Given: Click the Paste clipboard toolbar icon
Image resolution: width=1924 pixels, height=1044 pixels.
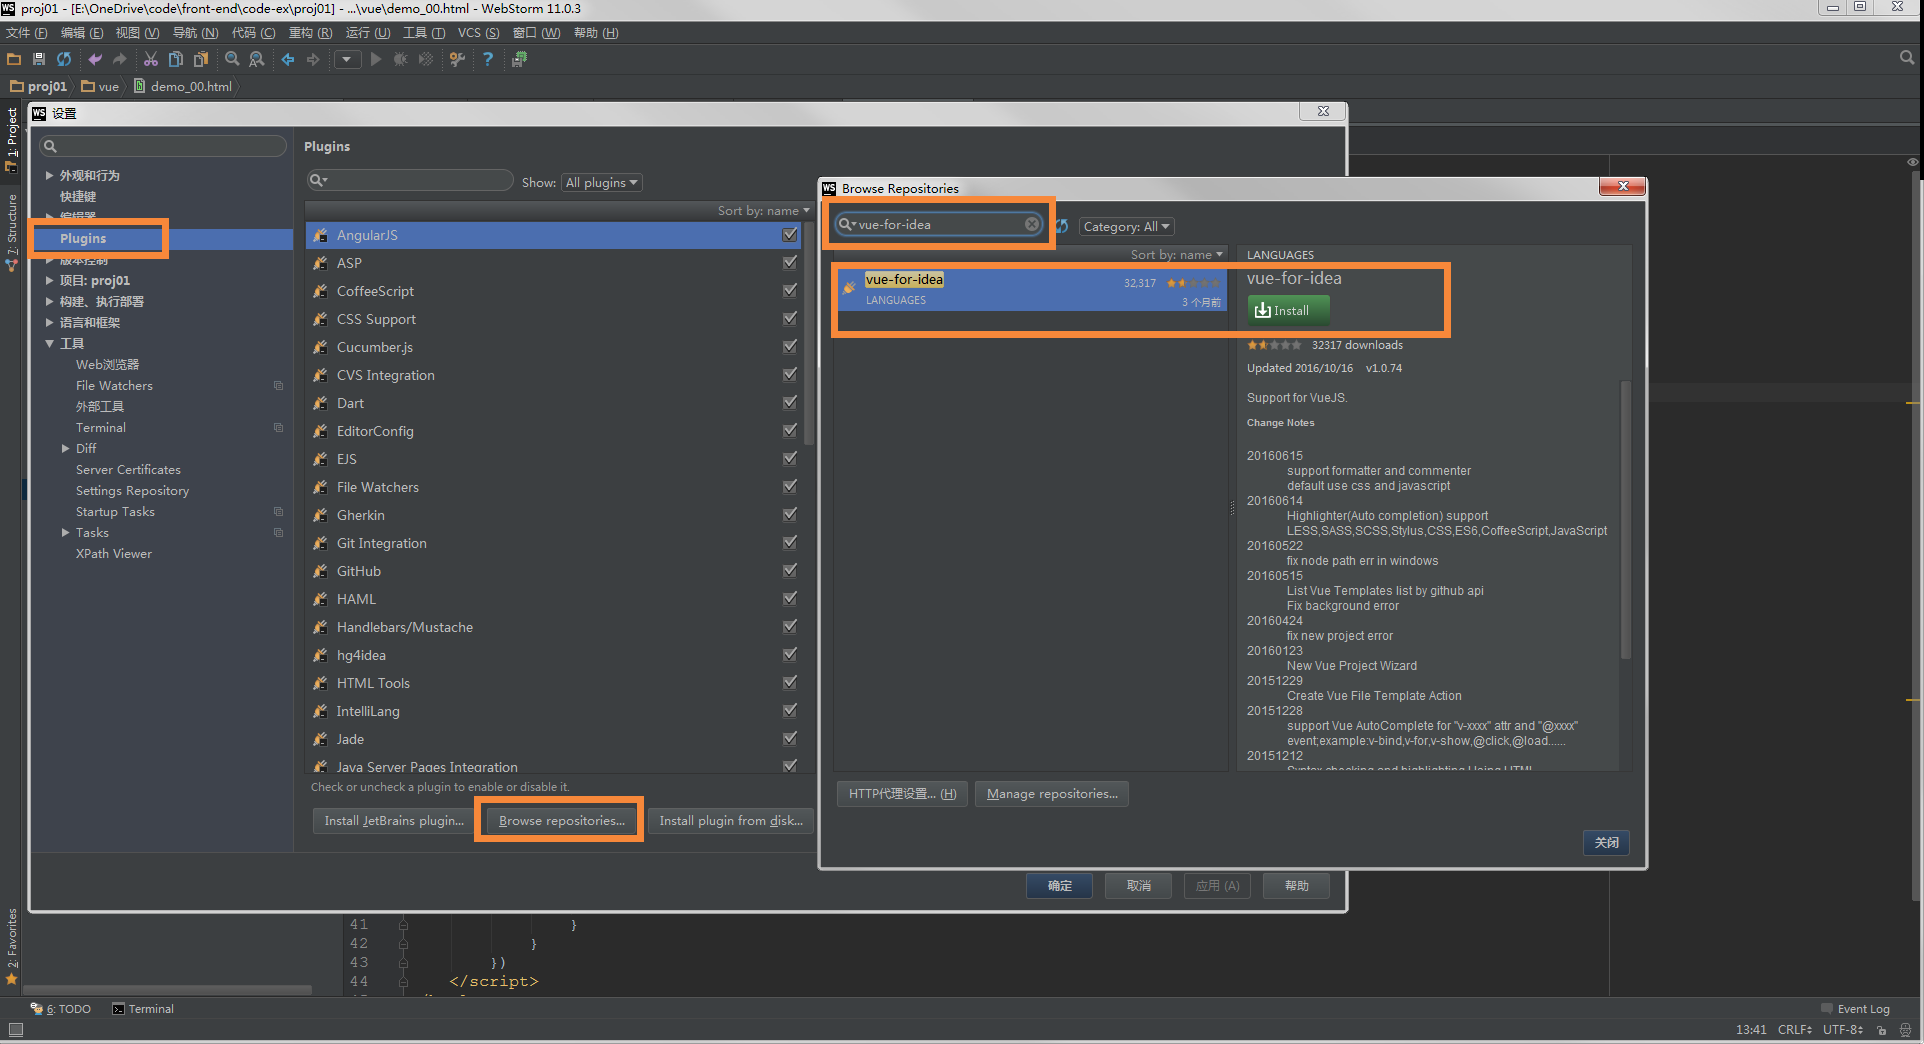Looking at the screenshot, I should click(x=201, y=59).
